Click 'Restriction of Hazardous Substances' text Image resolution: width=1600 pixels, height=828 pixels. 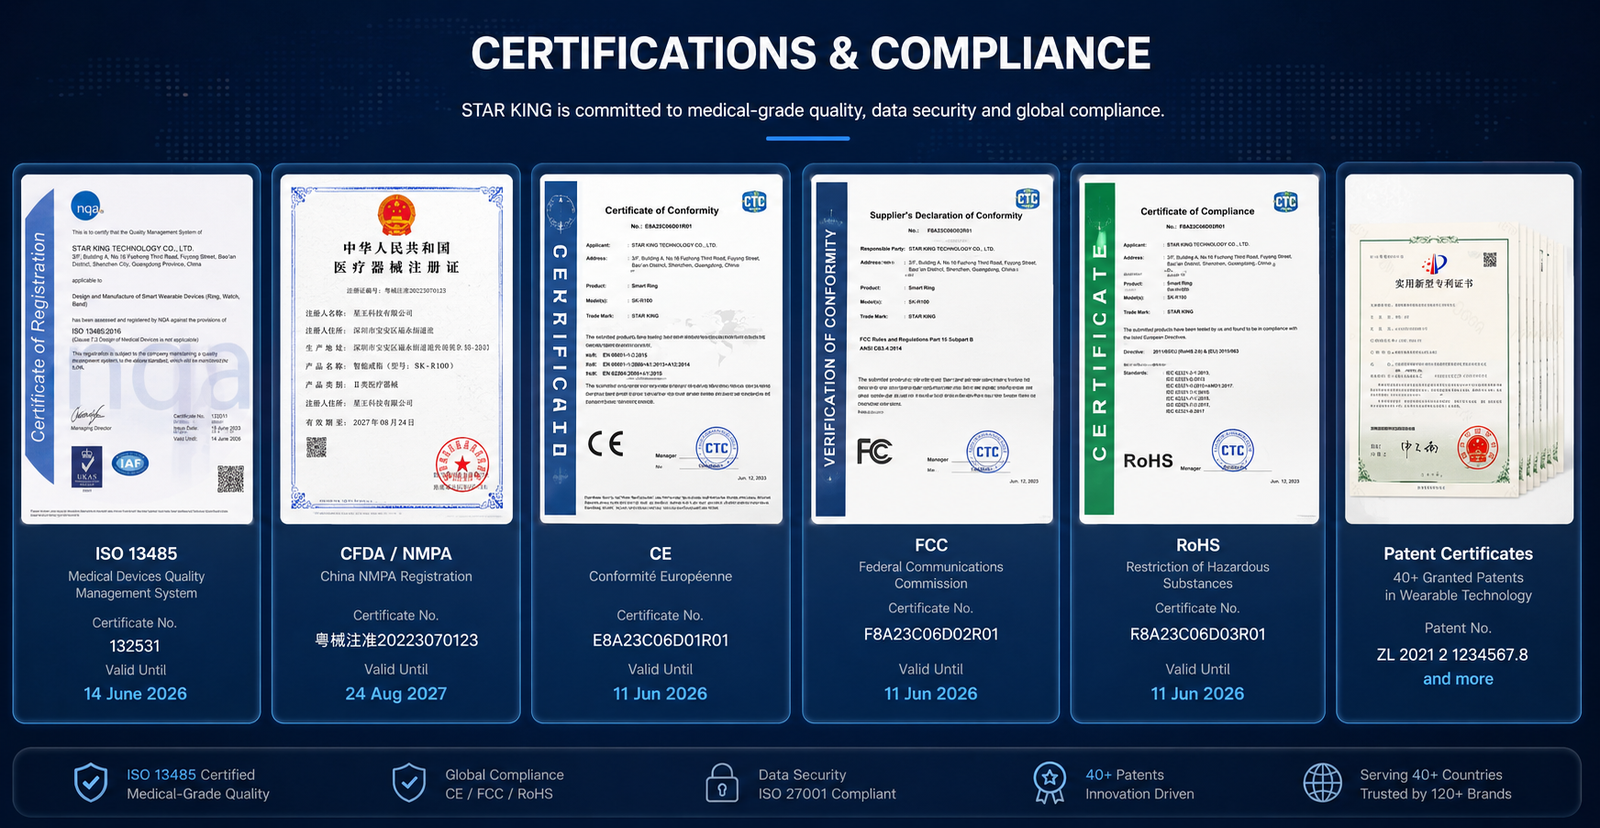coord(1198,575)
